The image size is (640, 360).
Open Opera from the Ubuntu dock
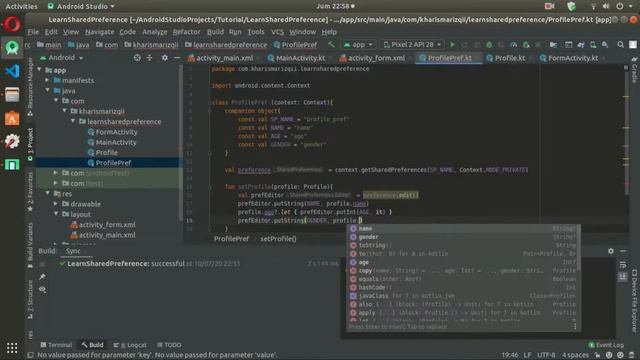[12, 24]
